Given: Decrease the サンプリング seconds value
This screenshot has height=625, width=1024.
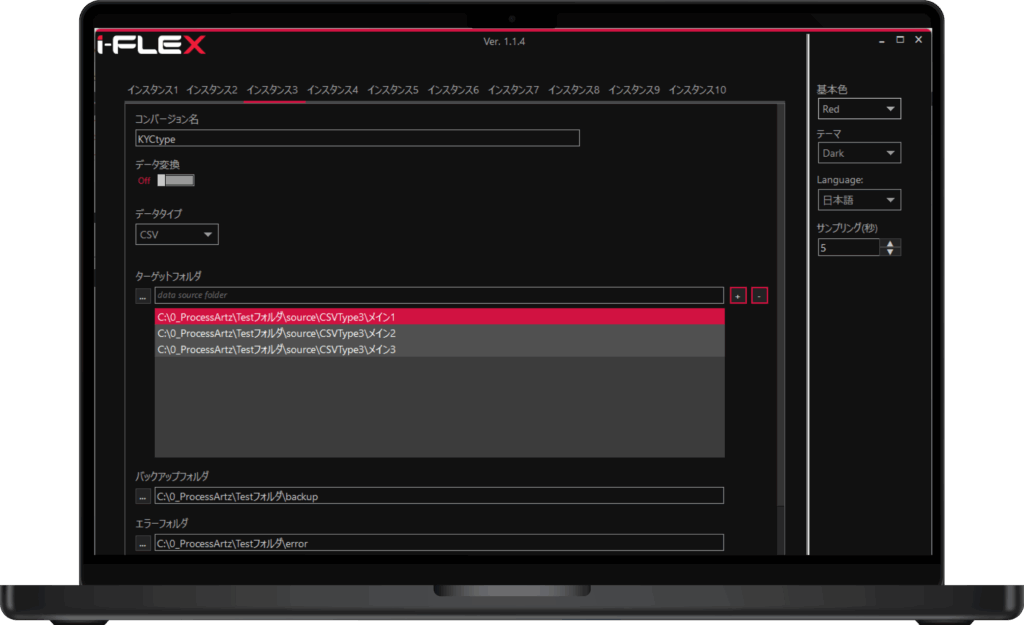Looking at the screenshot, I should coord(891,251).
